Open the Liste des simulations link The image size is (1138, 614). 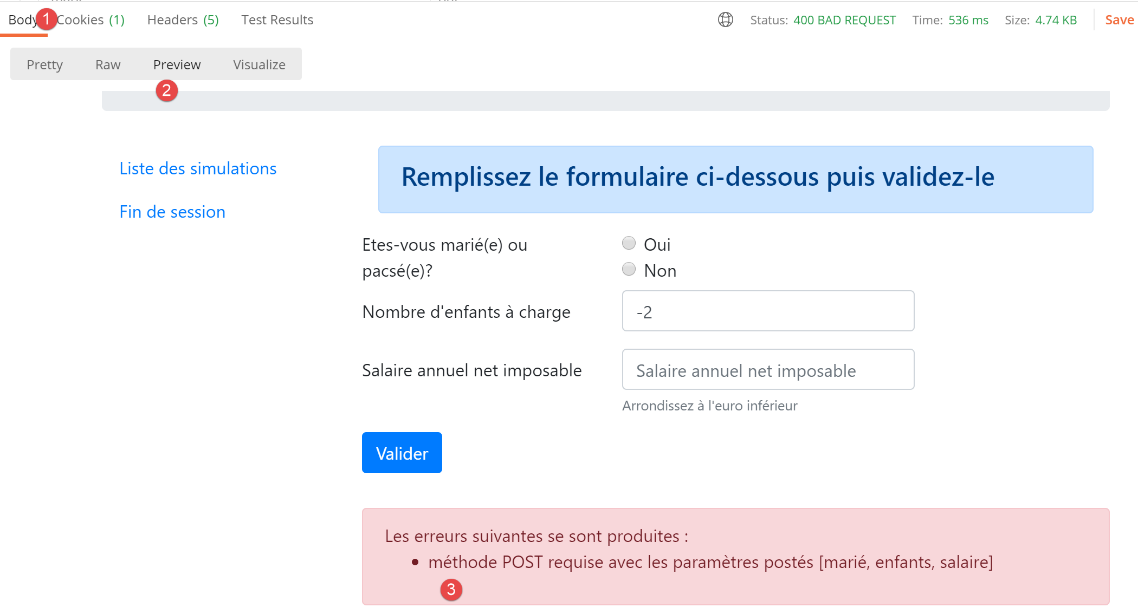198,169
